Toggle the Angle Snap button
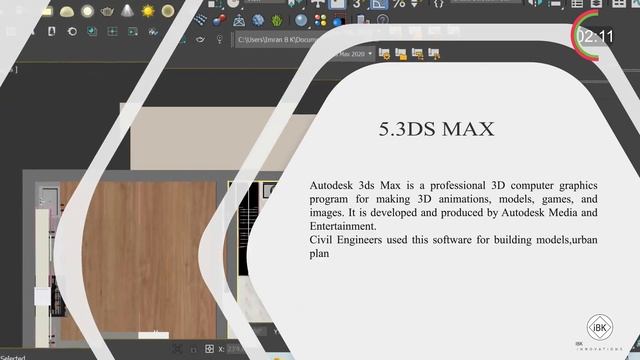Viewport: 640px width, 360px height. 378,4
